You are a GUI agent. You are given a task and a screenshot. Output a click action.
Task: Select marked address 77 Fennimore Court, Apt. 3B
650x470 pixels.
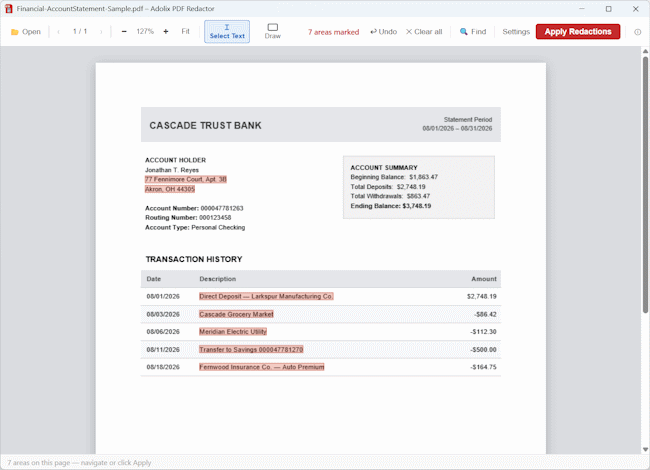(186, 179)
